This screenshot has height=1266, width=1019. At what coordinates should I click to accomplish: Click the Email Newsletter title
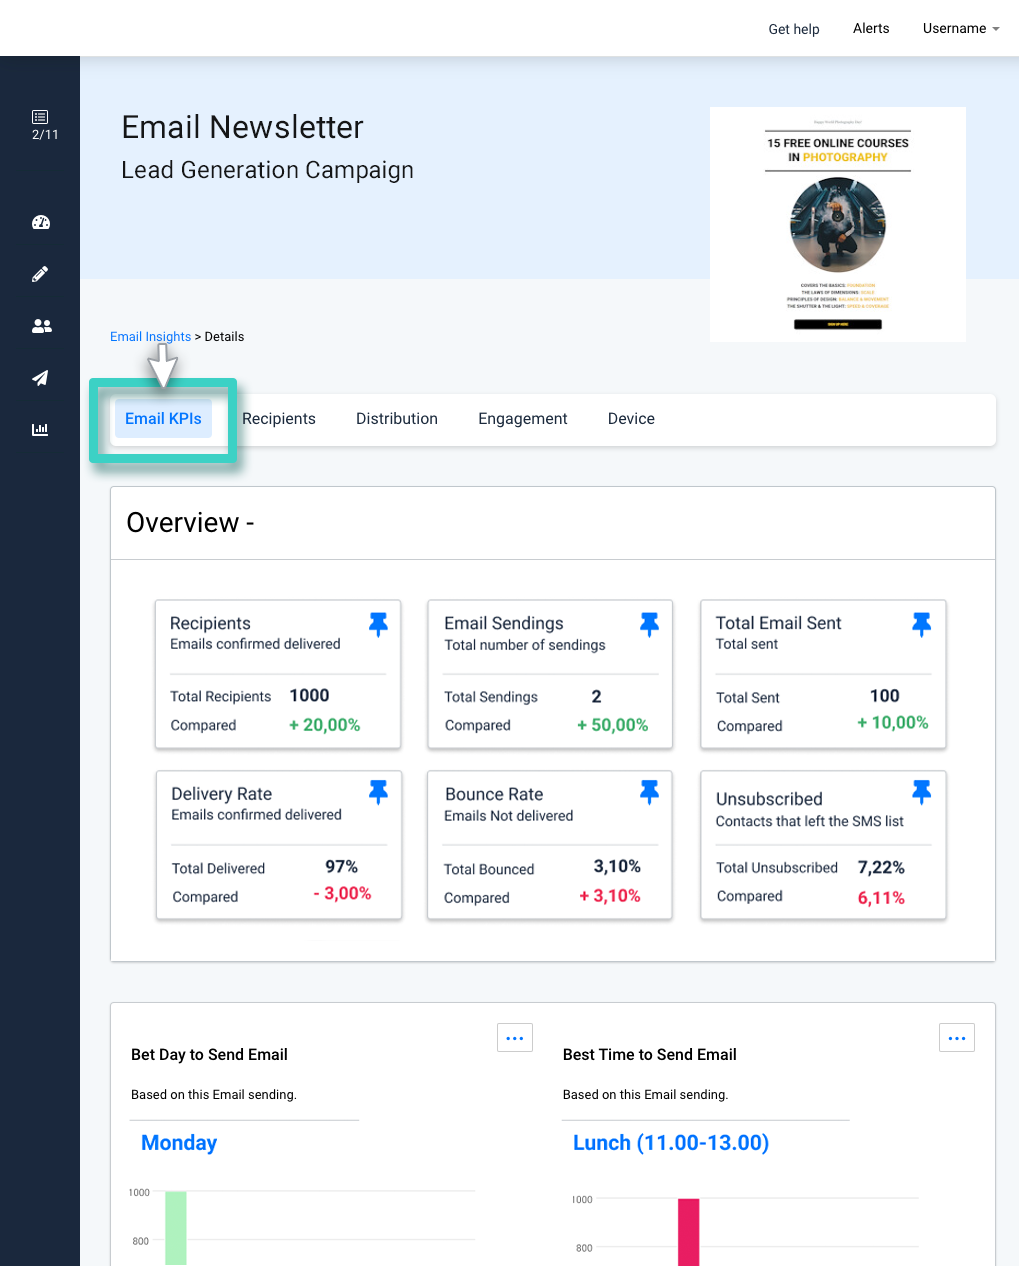click(242, 127)
